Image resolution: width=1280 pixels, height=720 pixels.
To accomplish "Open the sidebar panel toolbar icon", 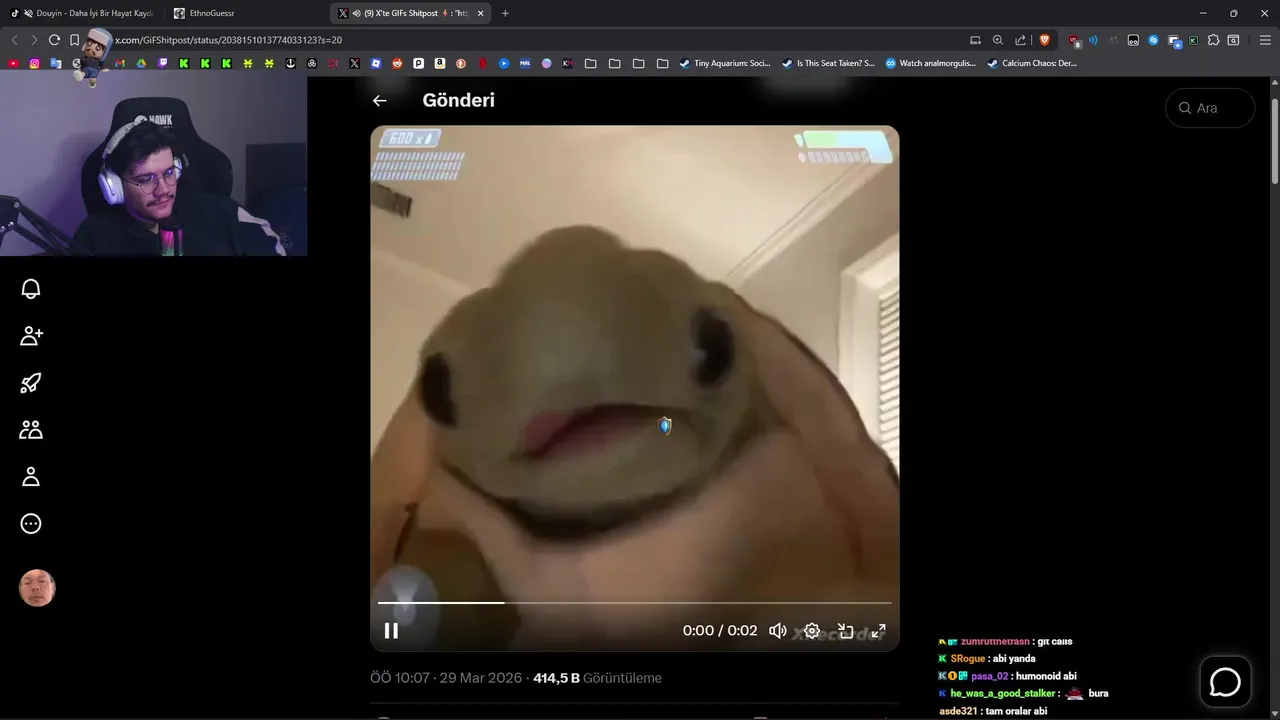I will click(x=1234, y=40).
